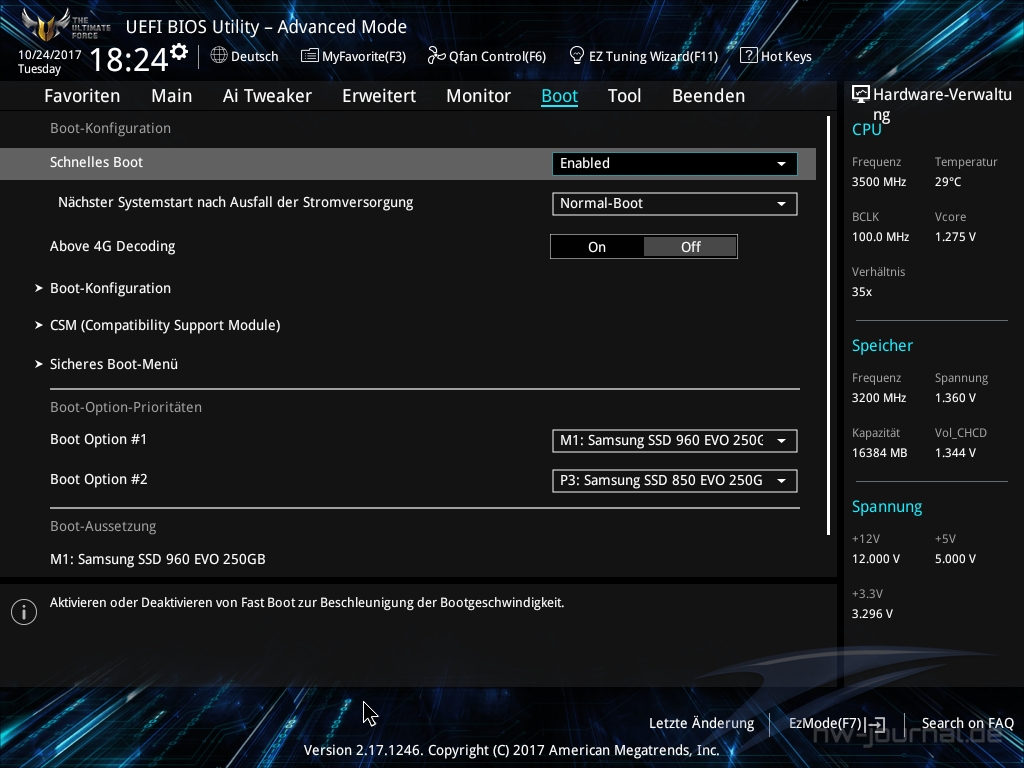The image size is (1024, 768).
Task: Click the +12V 12.000 V value
Action: click(876, 559)
